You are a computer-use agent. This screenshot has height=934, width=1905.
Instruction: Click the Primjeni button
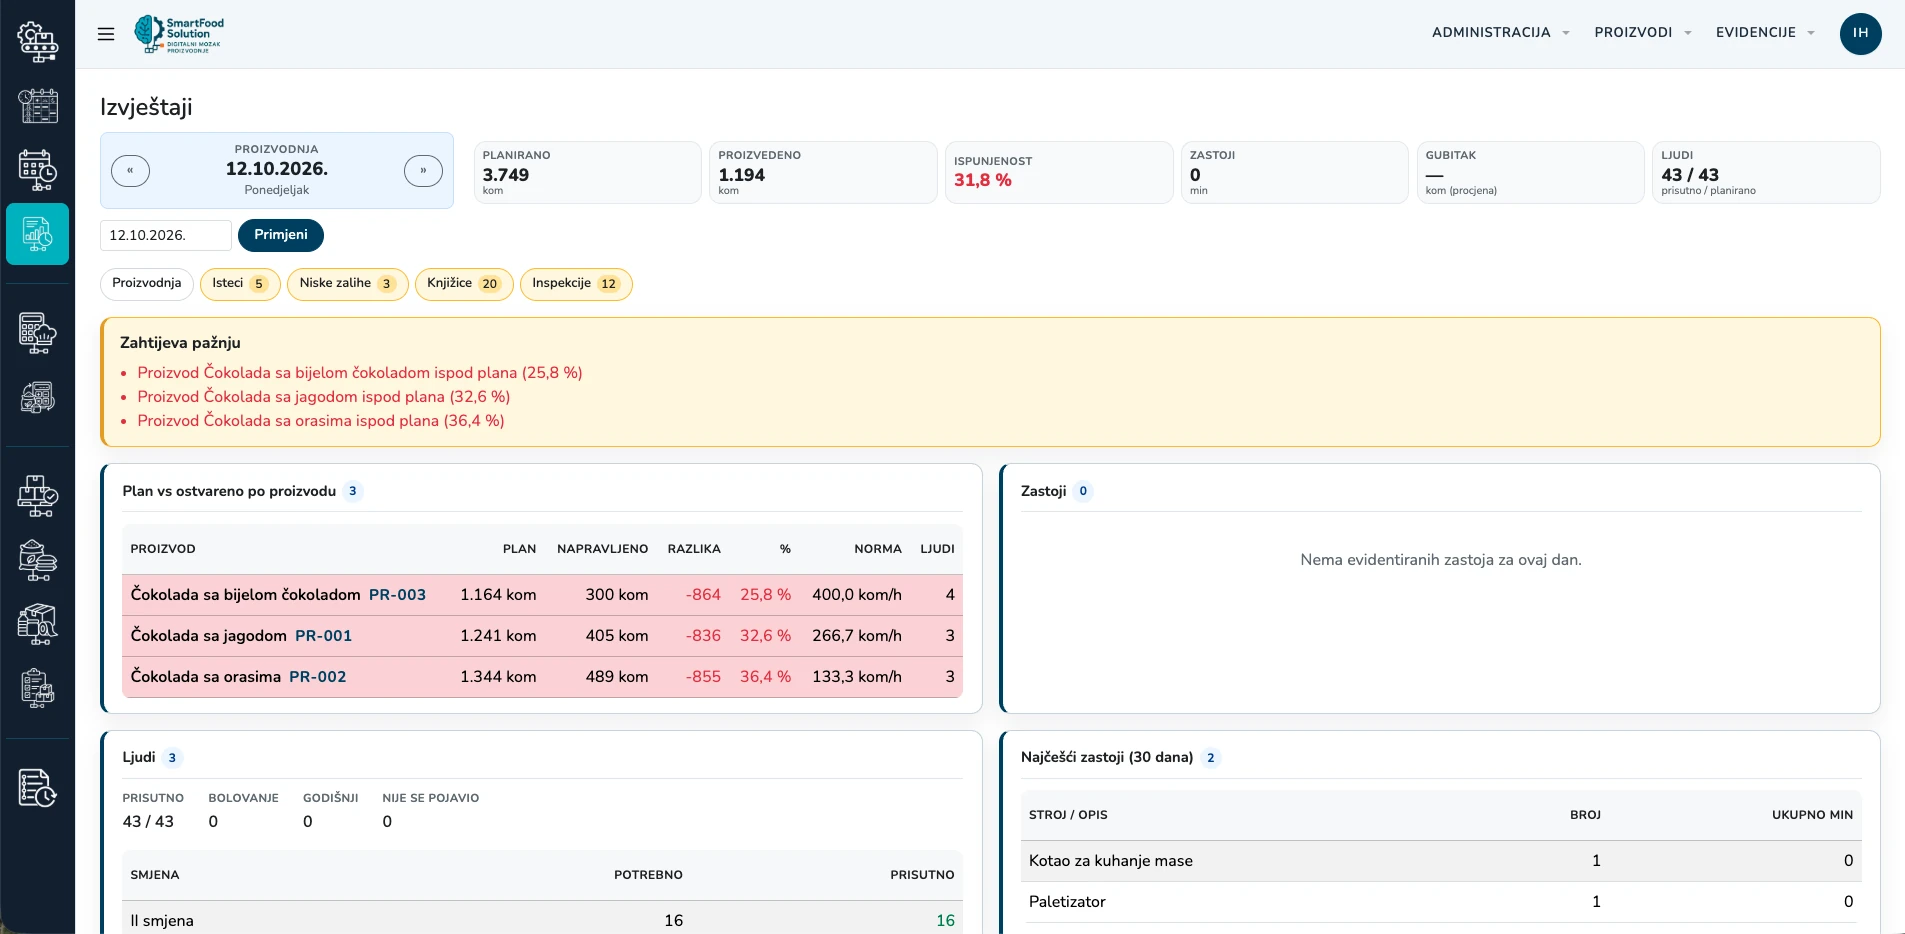[281, 235]
